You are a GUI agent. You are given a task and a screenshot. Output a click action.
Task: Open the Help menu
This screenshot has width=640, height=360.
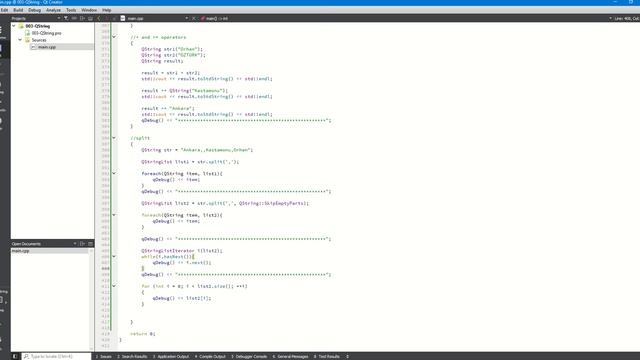coord(107,10)
